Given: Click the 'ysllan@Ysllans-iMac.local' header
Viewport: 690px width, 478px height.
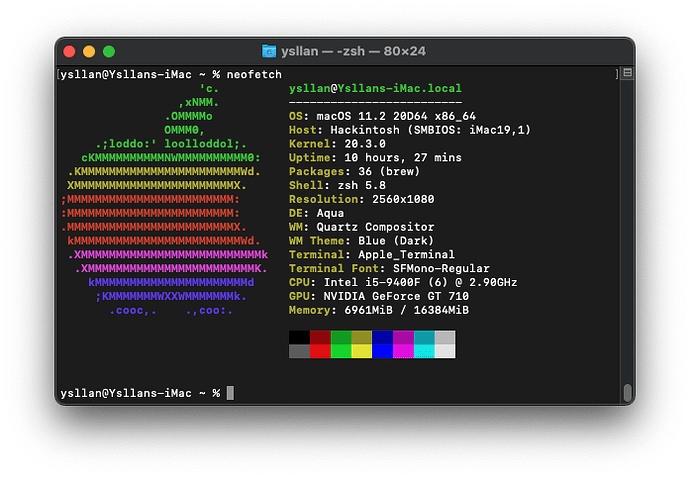Looking at the screenshot, I should [375, 88].
